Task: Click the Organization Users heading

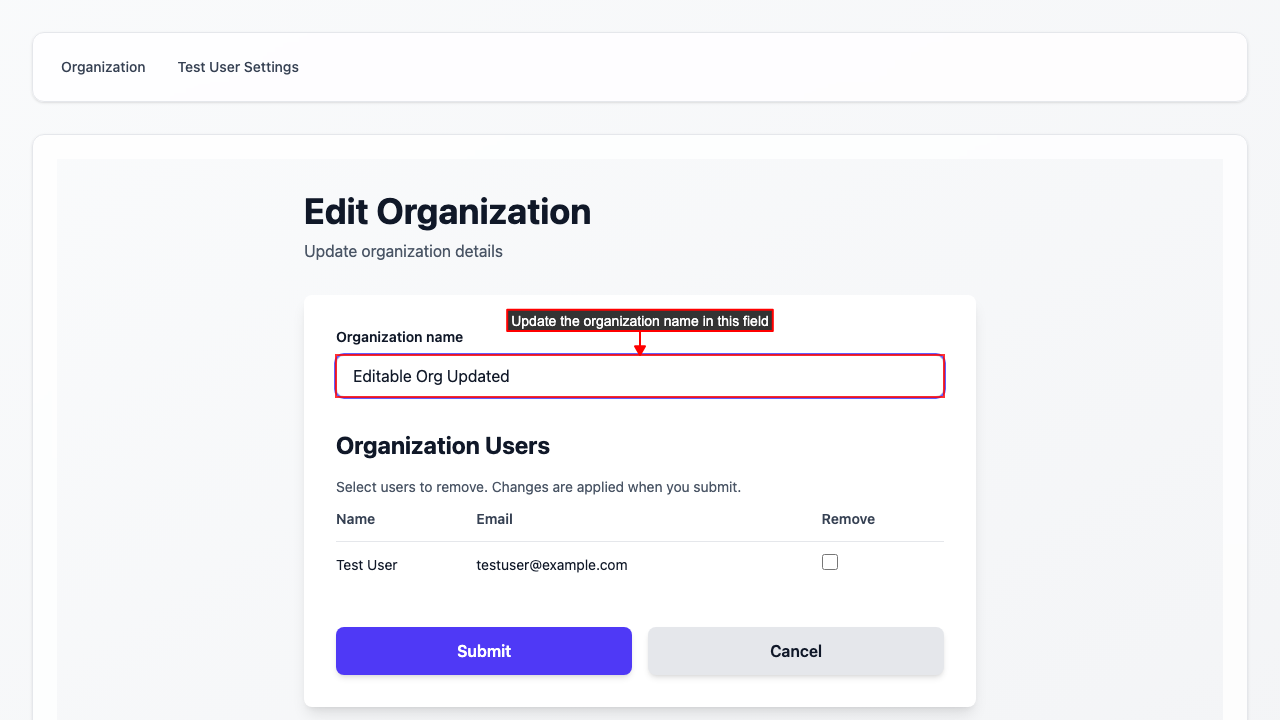Action: click(443, 446)
